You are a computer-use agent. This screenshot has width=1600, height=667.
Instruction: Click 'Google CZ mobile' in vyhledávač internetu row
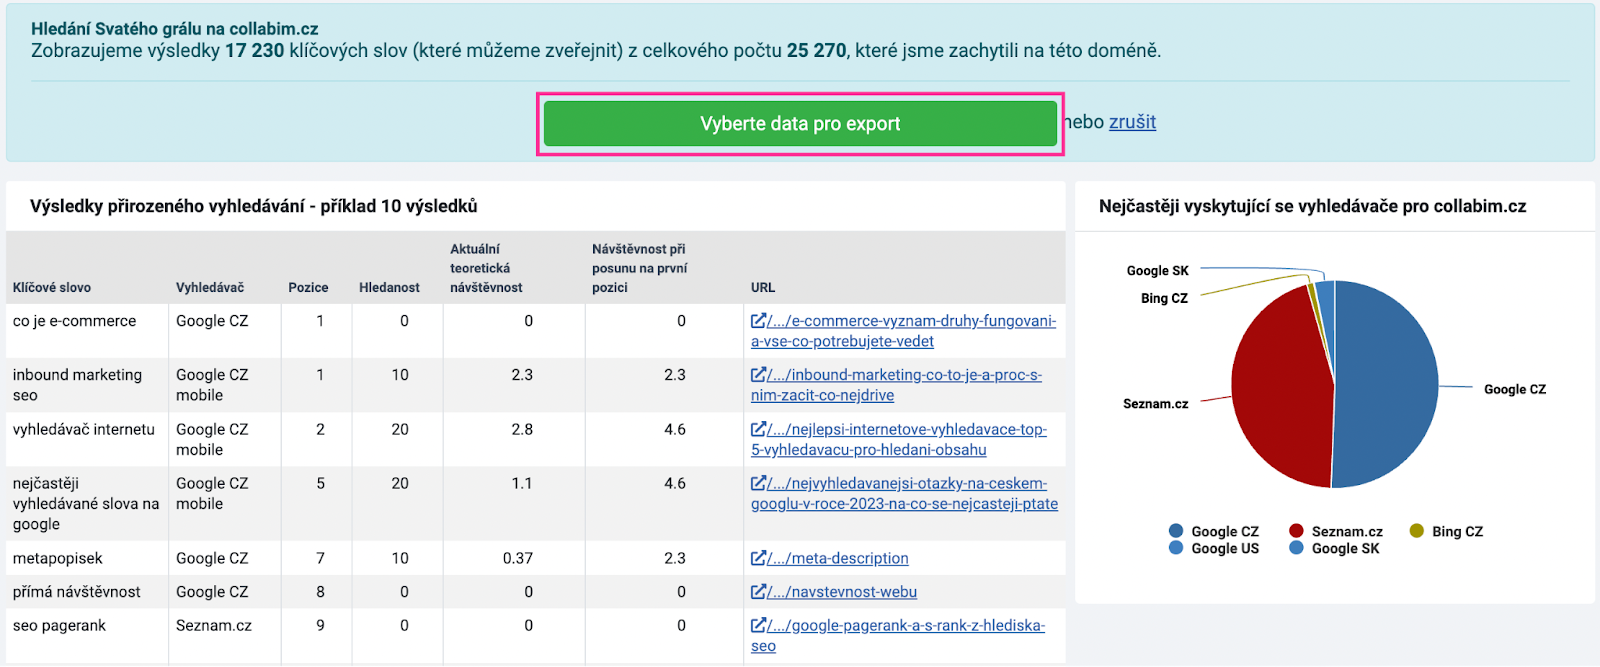point(212,439)
